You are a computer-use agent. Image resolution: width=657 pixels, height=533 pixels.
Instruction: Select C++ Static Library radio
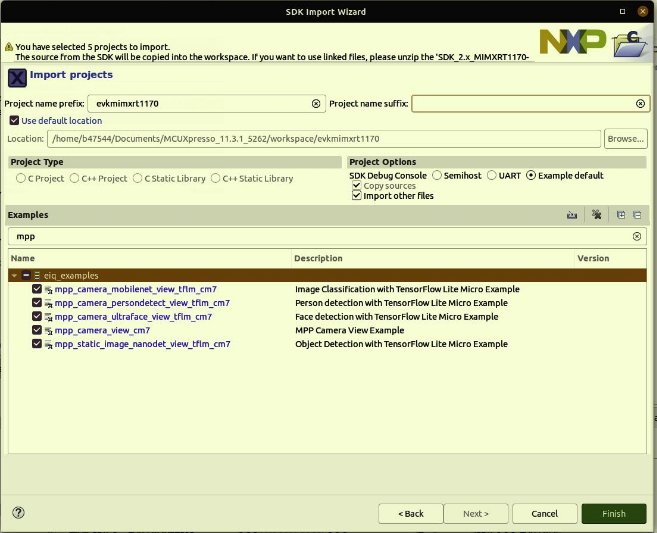tap(215, 178)
